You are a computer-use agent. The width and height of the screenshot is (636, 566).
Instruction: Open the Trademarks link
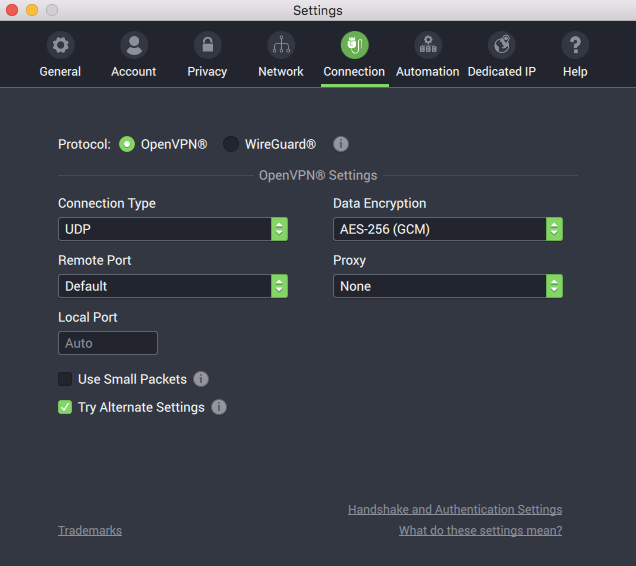click(x=90, y=531)
